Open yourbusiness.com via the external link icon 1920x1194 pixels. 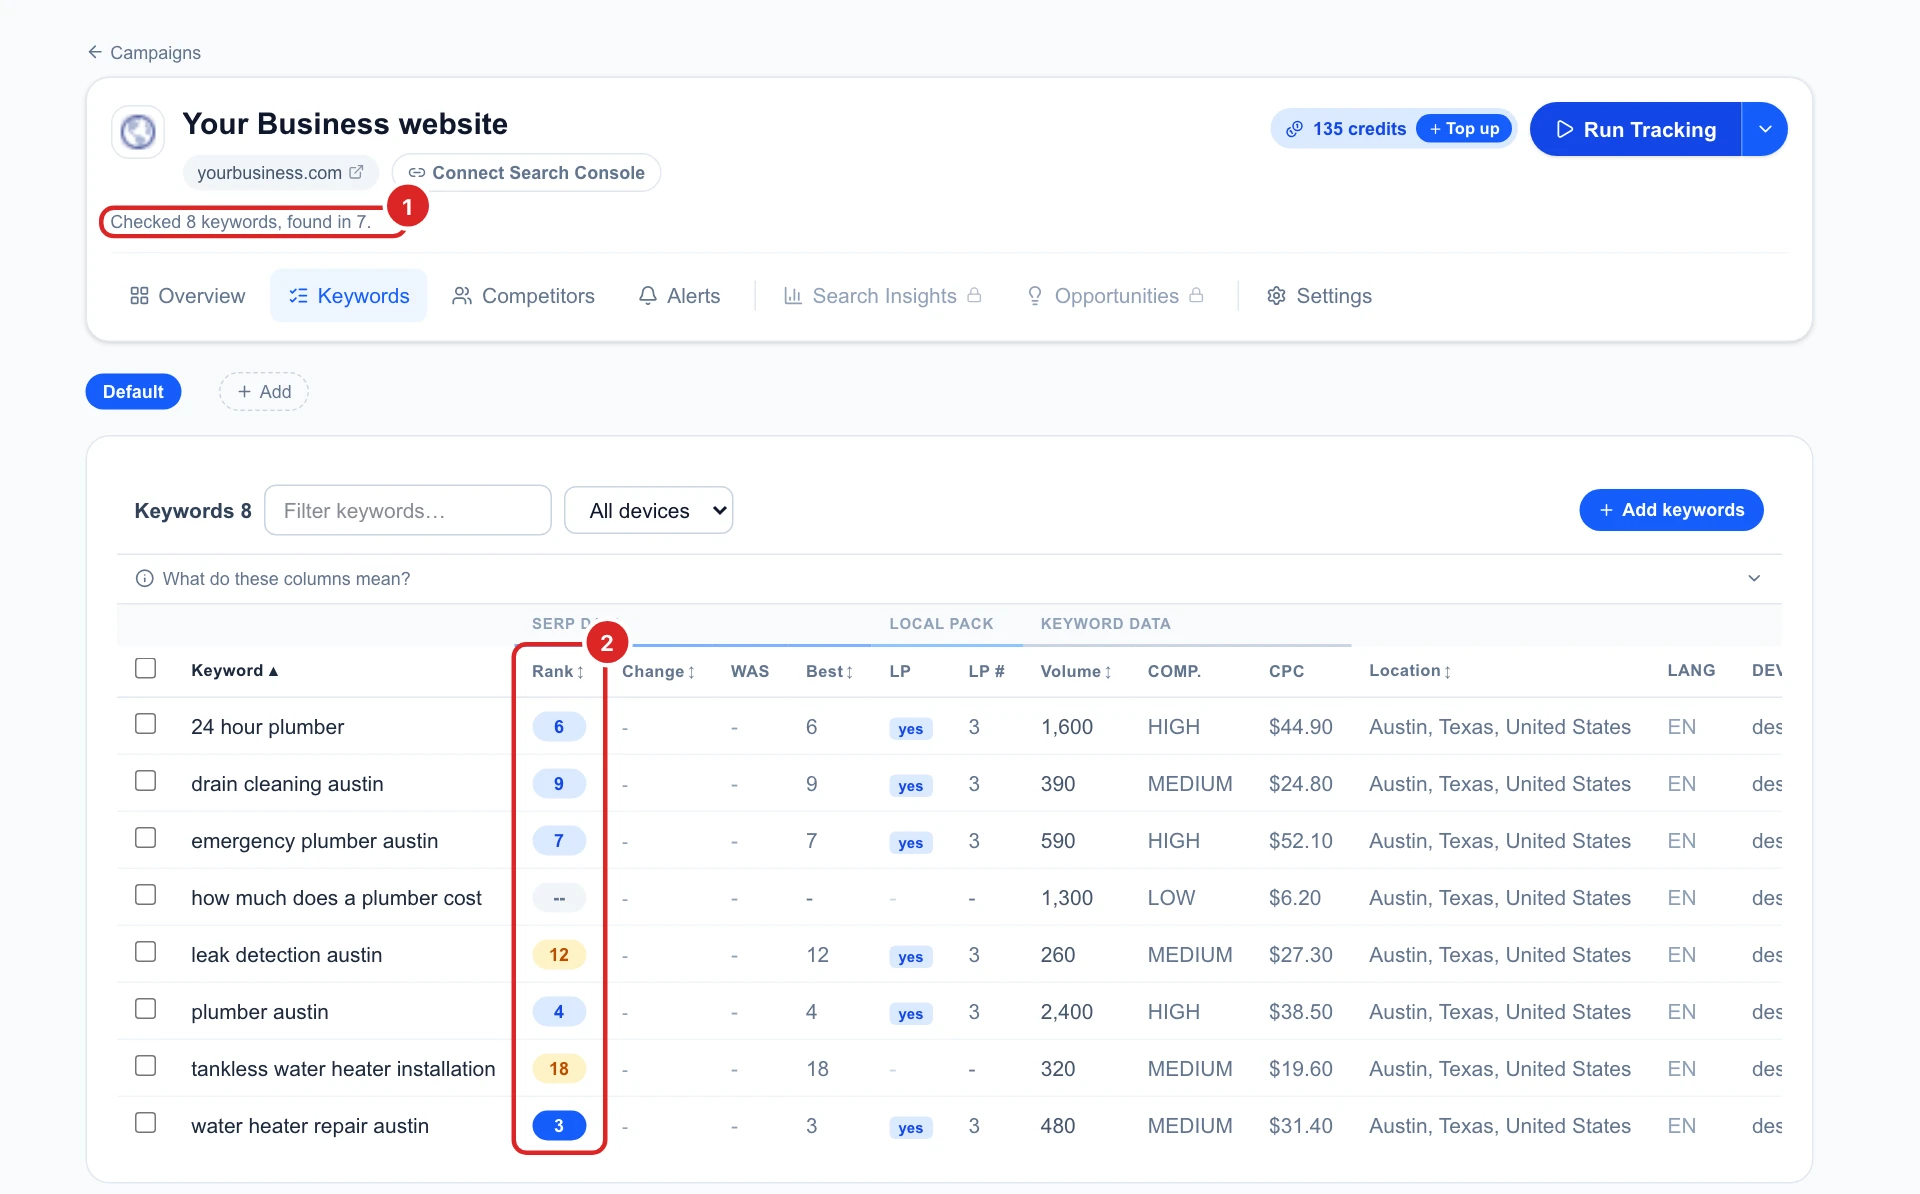point(356,172)
